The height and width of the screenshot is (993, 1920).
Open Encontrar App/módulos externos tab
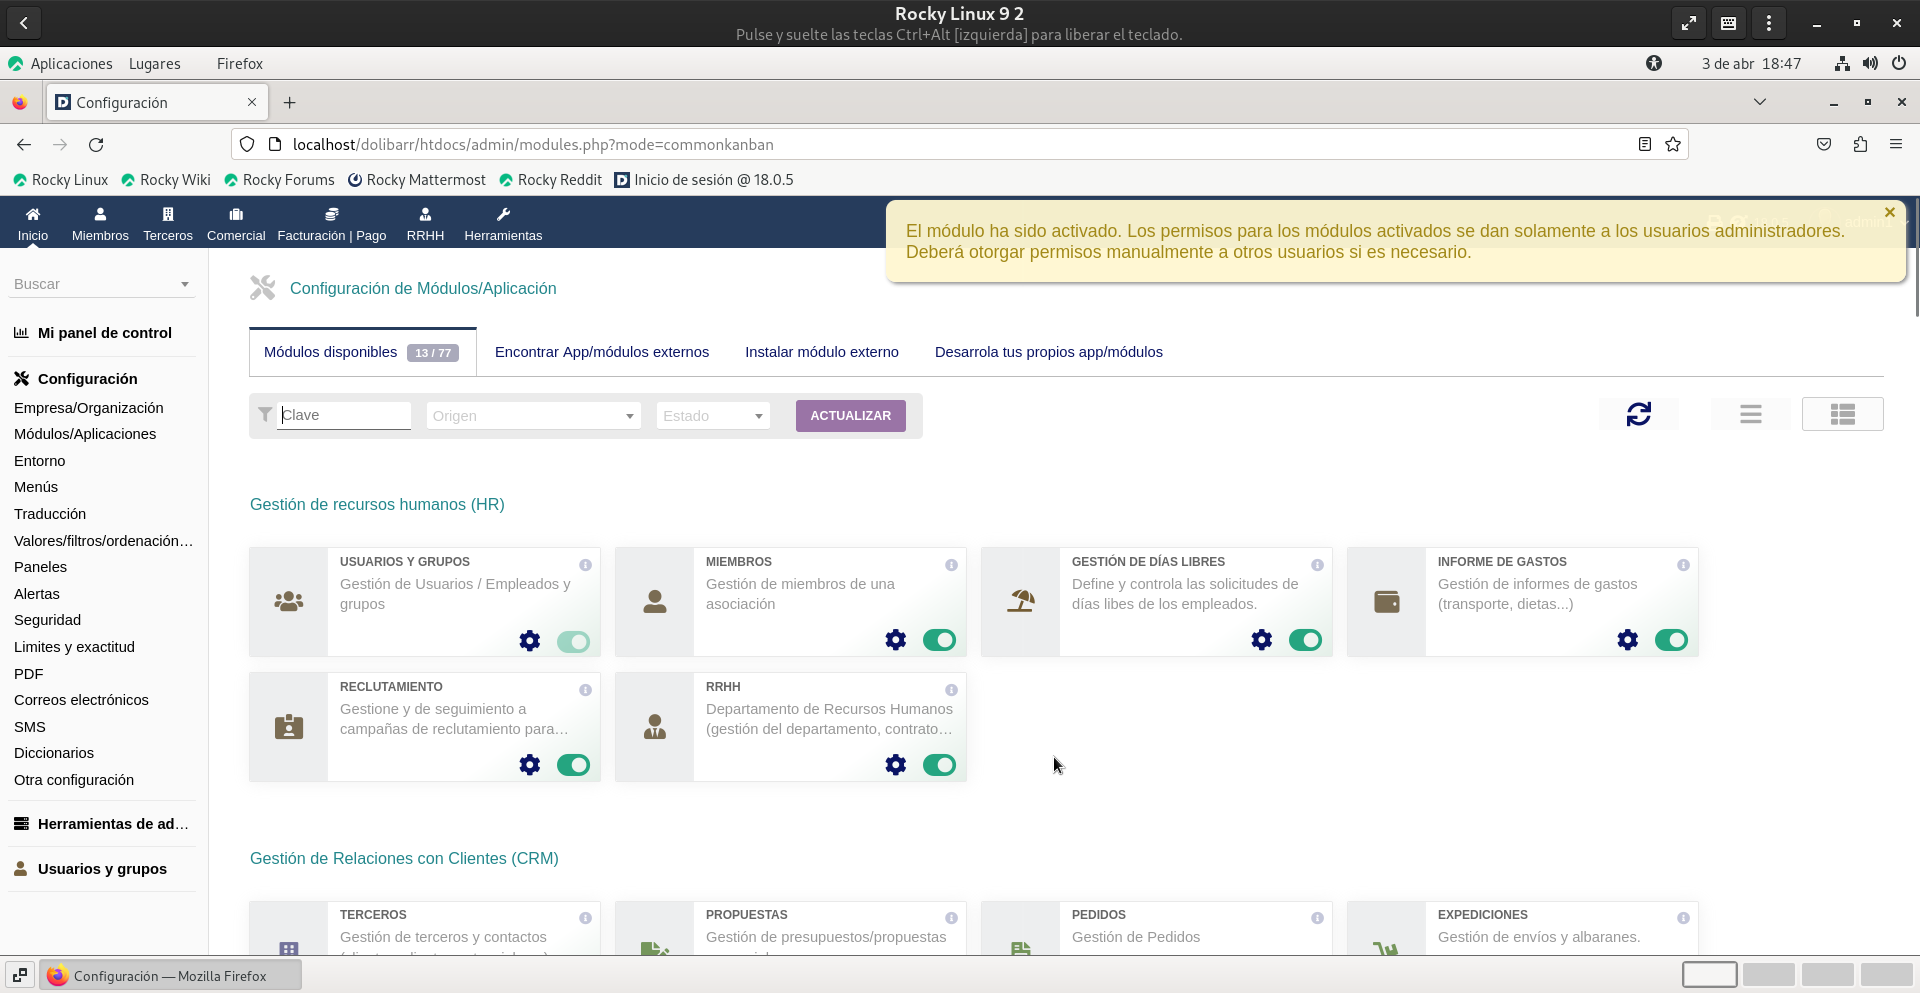pos(601,352)
